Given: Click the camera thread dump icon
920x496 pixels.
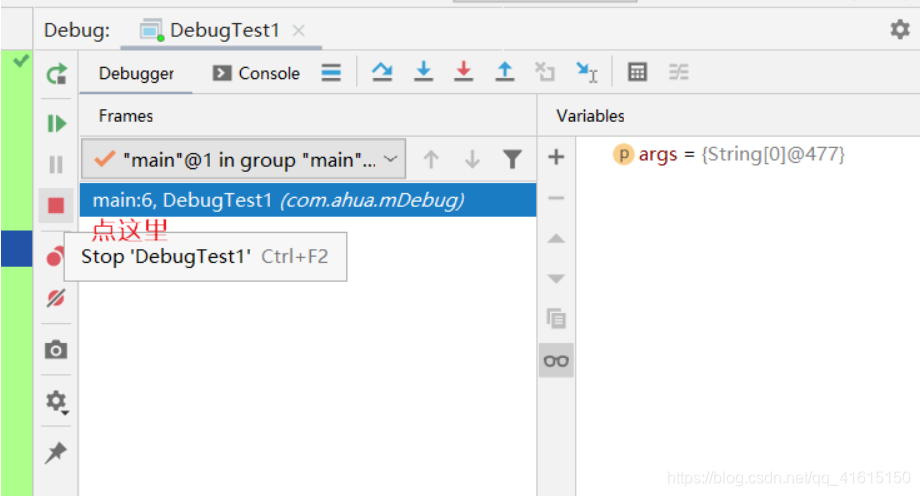Looking at the screenshot, I should (x=56, y=350).
